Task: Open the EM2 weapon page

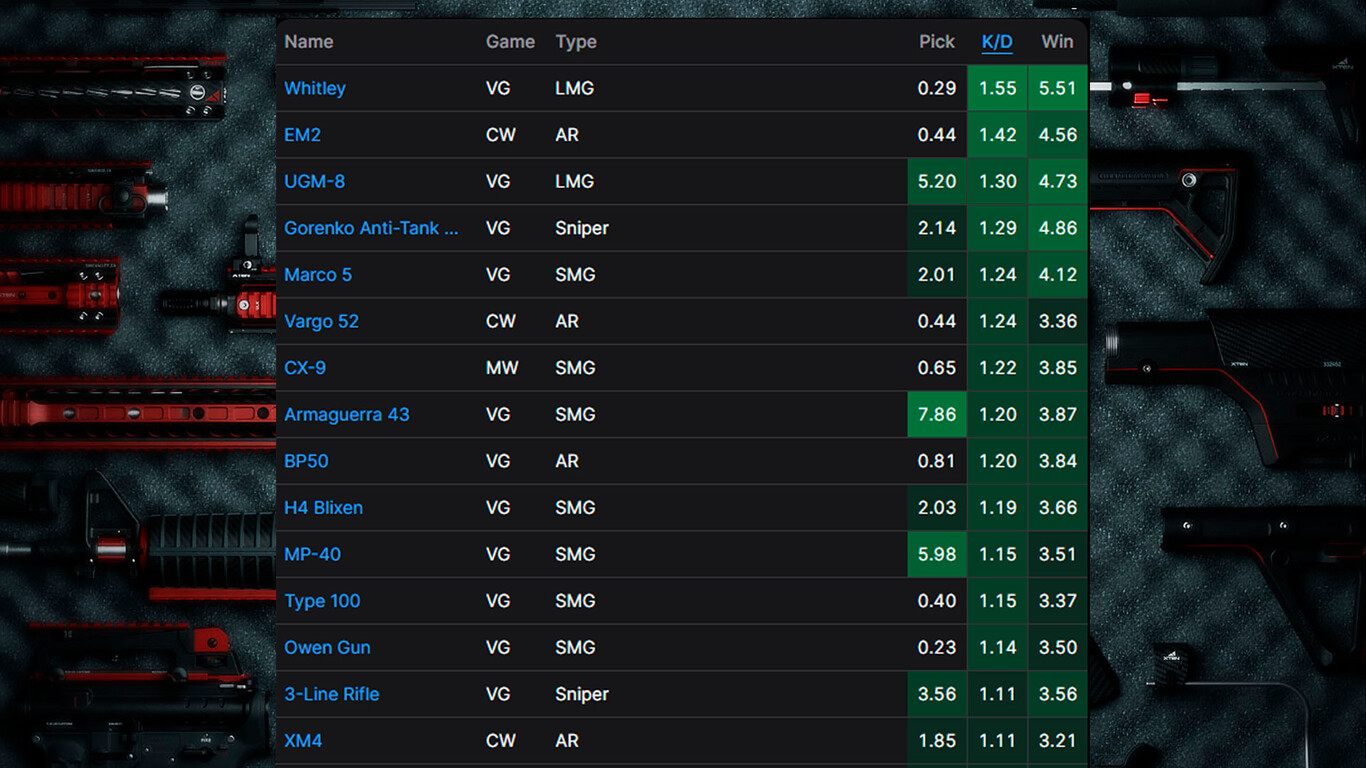Action: tap(302, 135)
